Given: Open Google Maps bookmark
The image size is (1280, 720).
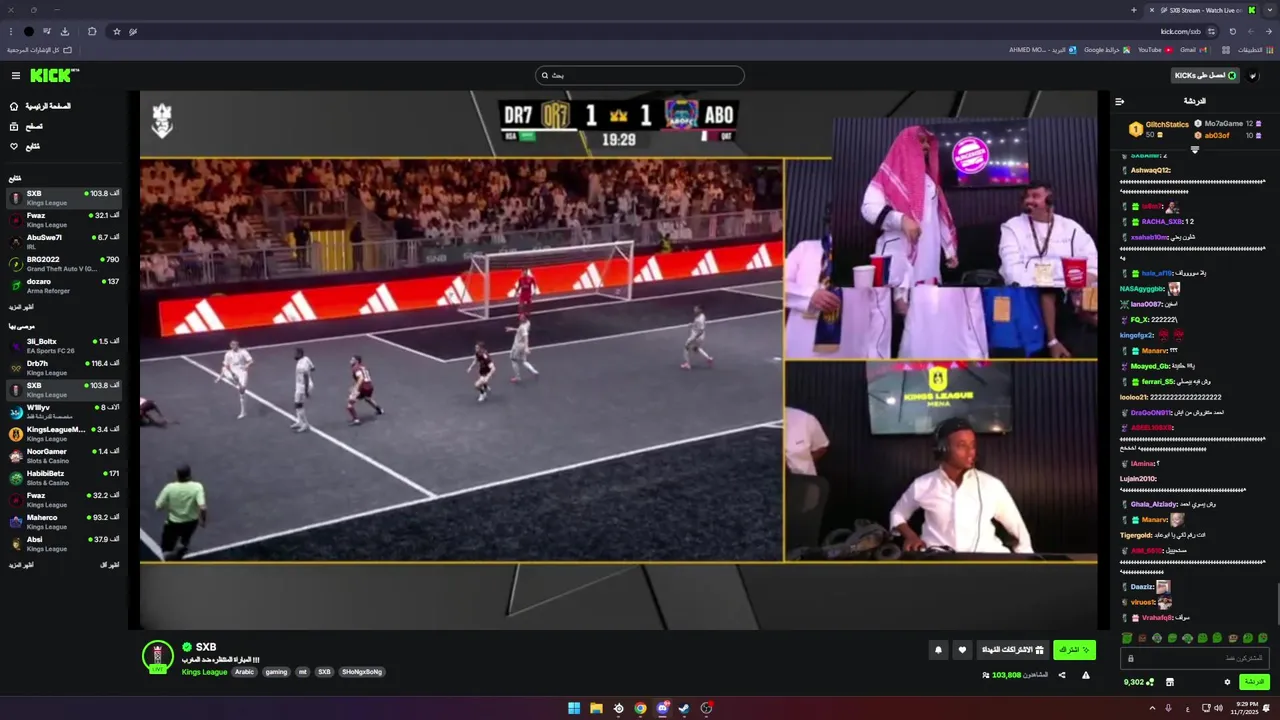Looking at the screenshot, I should coord(1107,49).
